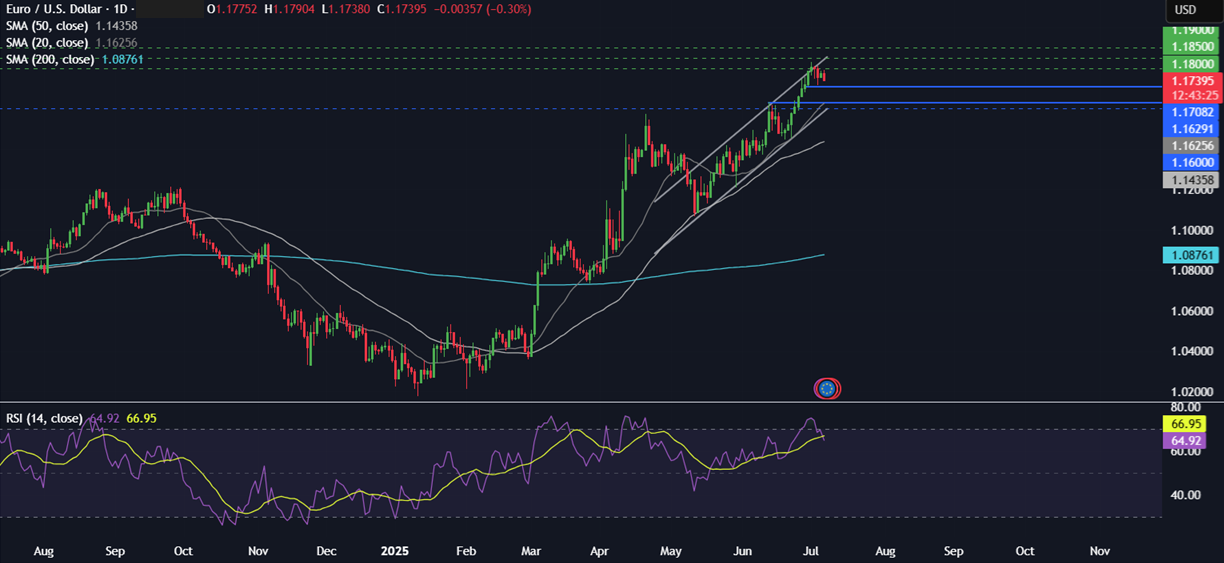
Task: Click the 12:43:25 countdown timer label
Action: point(1192,95)
